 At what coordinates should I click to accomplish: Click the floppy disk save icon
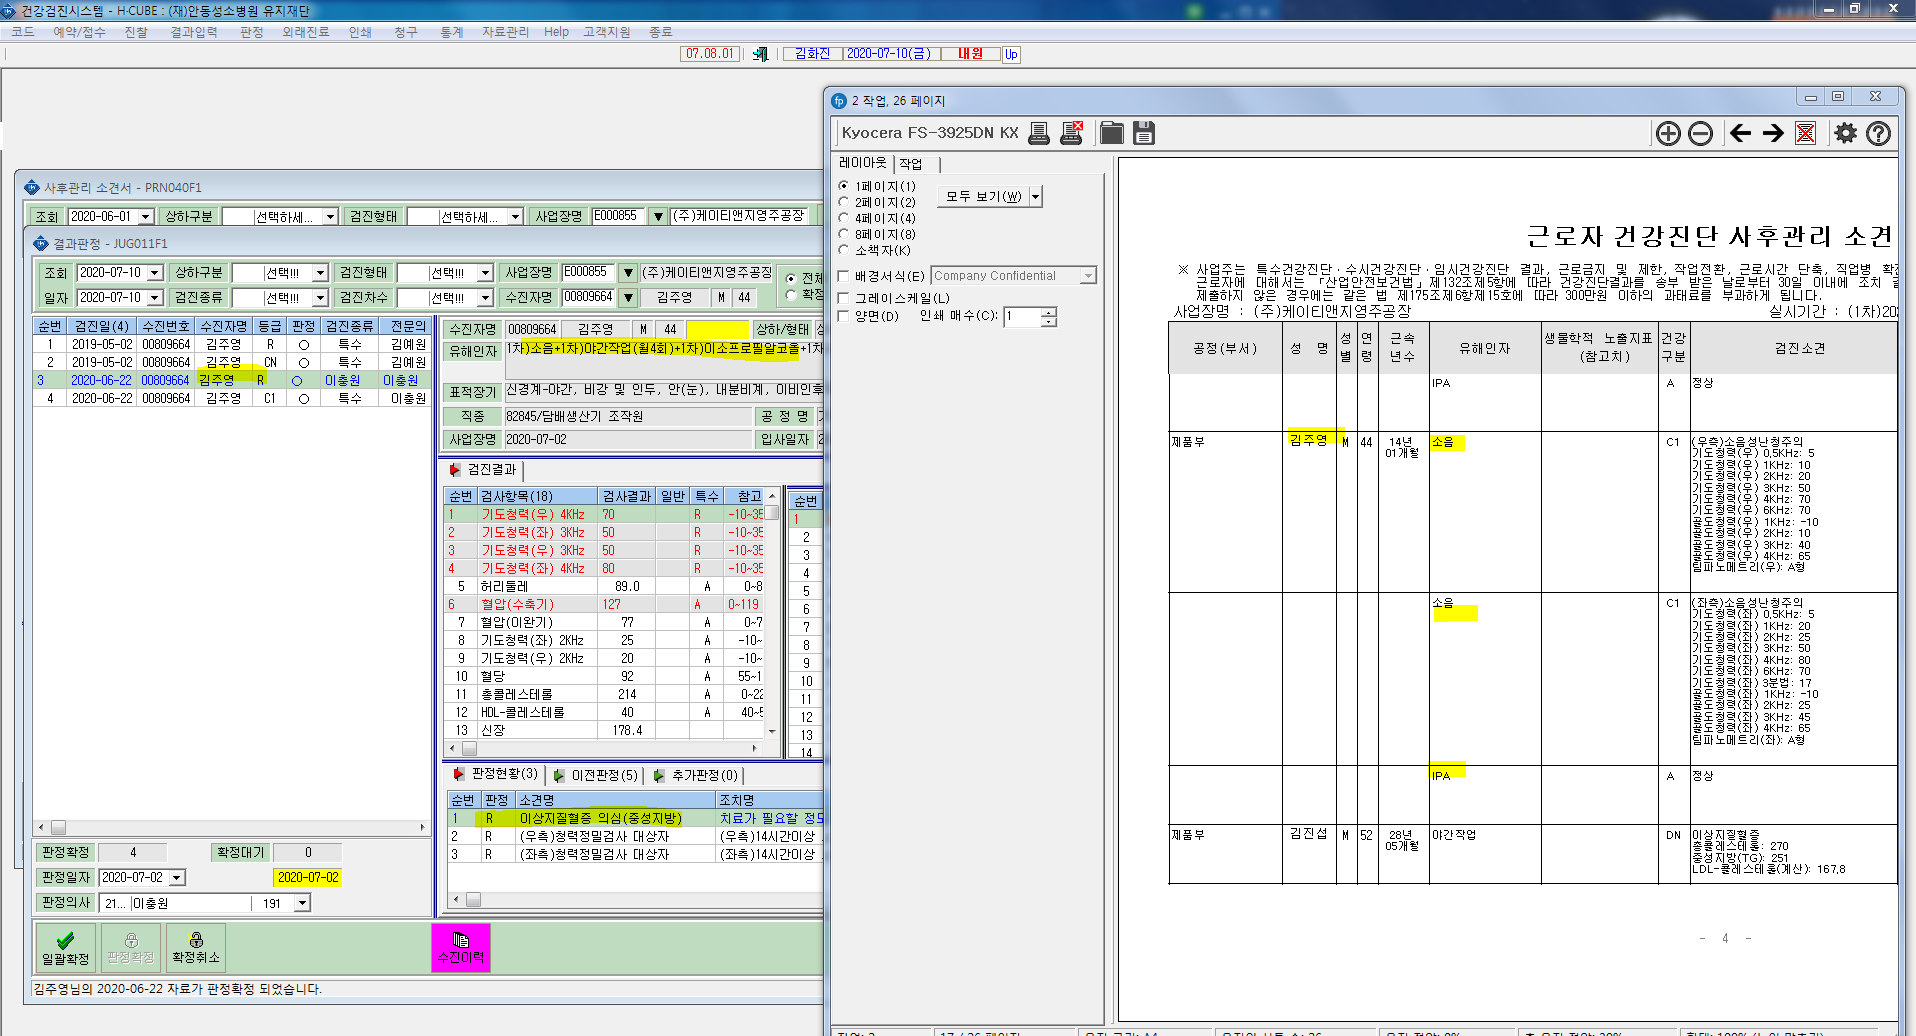(1144, 133)
